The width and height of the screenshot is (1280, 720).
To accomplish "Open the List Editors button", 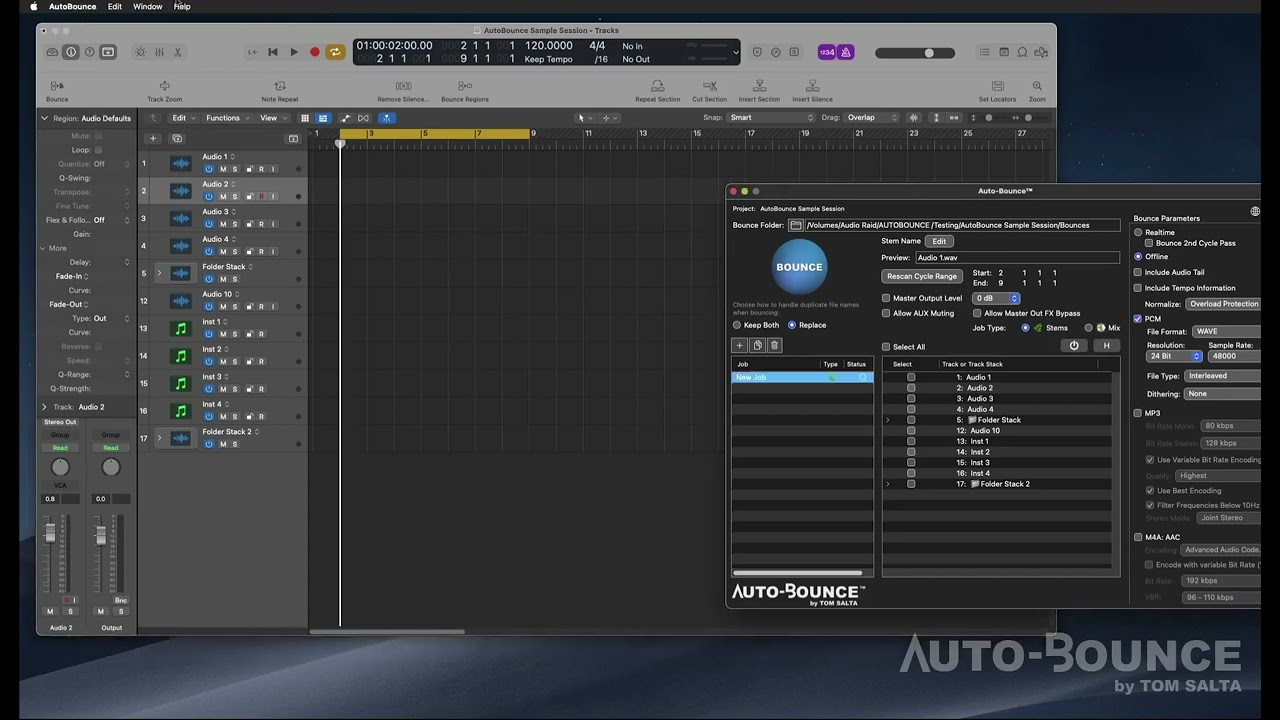I will (986, 52).
